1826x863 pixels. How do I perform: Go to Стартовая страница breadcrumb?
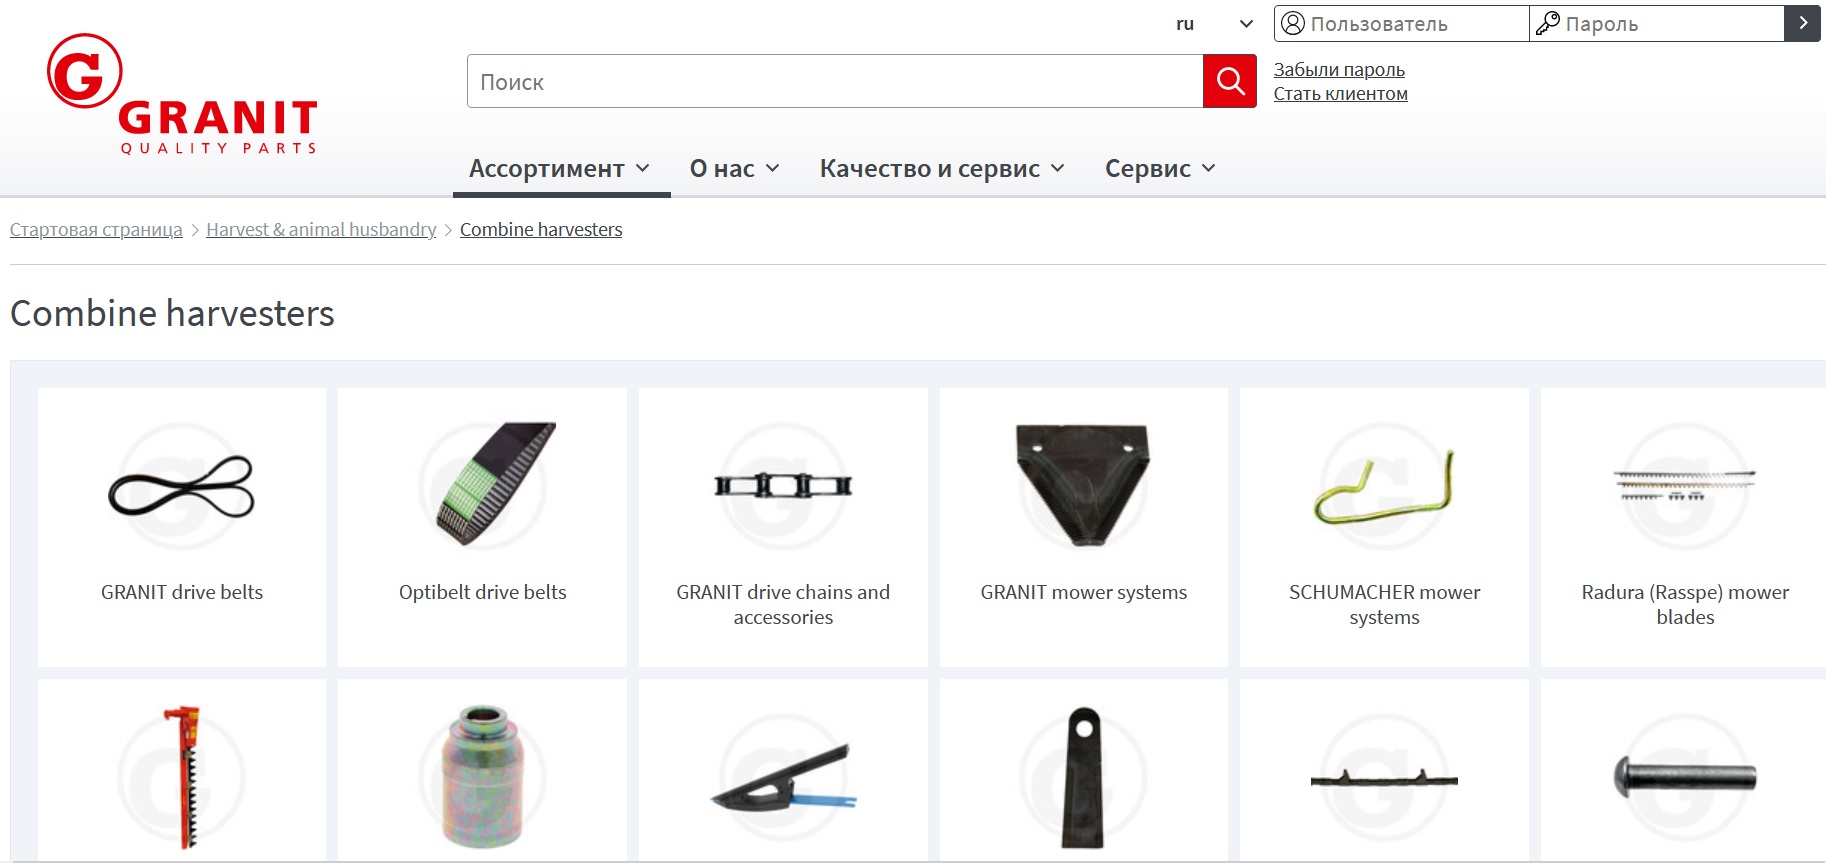(96, 230)
